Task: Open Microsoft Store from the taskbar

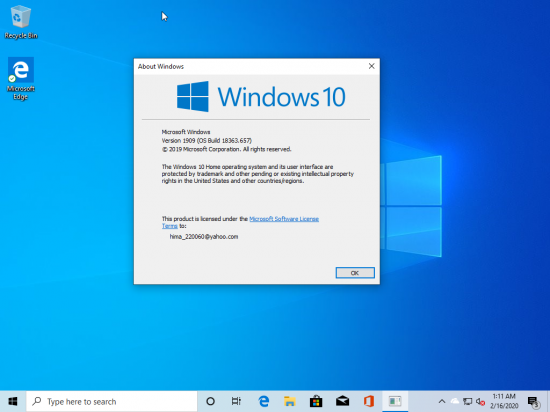Action: (x=316, y=401)
